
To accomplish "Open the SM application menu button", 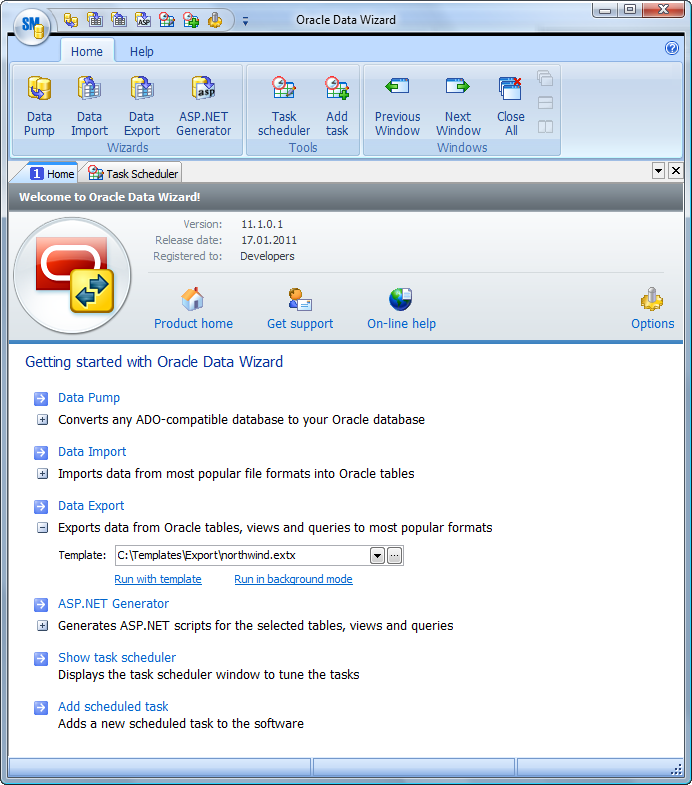I will pos(32,26).
